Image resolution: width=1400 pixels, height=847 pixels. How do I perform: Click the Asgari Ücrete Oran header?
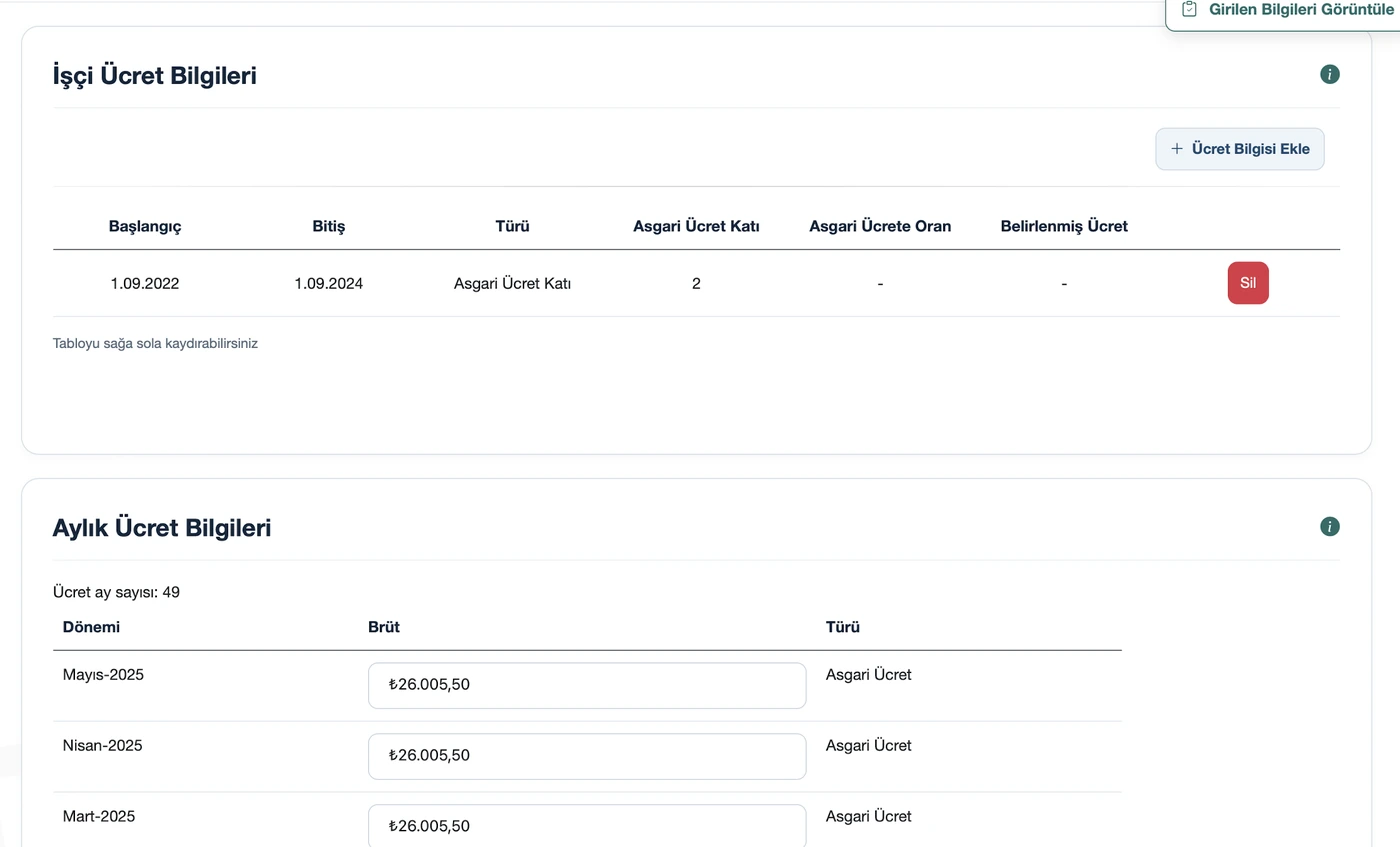tap(880, 226)
